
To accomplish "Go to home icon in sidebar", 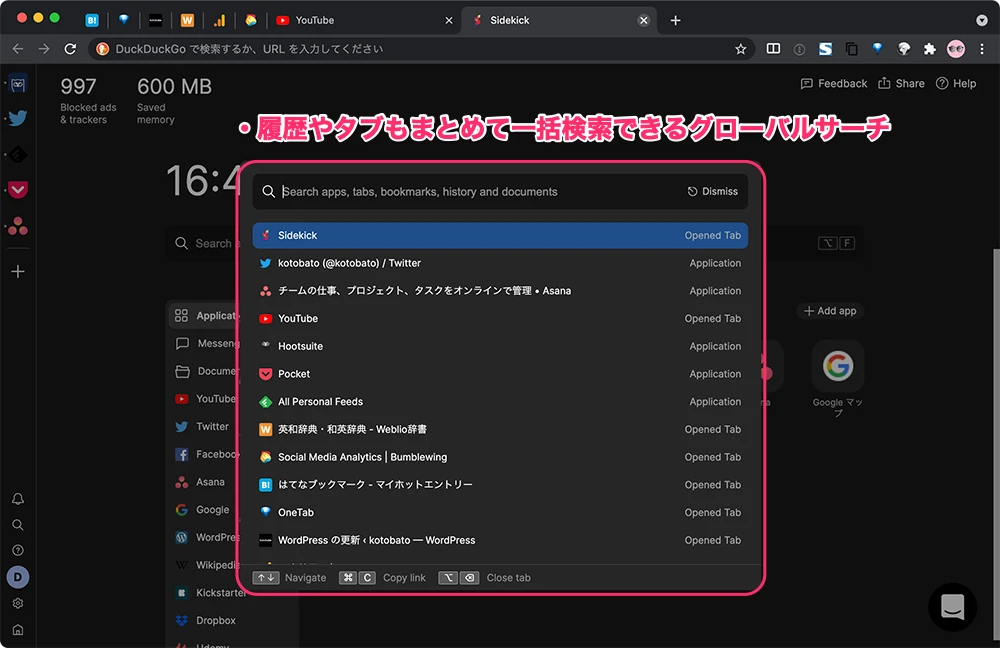I will pos(18,630).
